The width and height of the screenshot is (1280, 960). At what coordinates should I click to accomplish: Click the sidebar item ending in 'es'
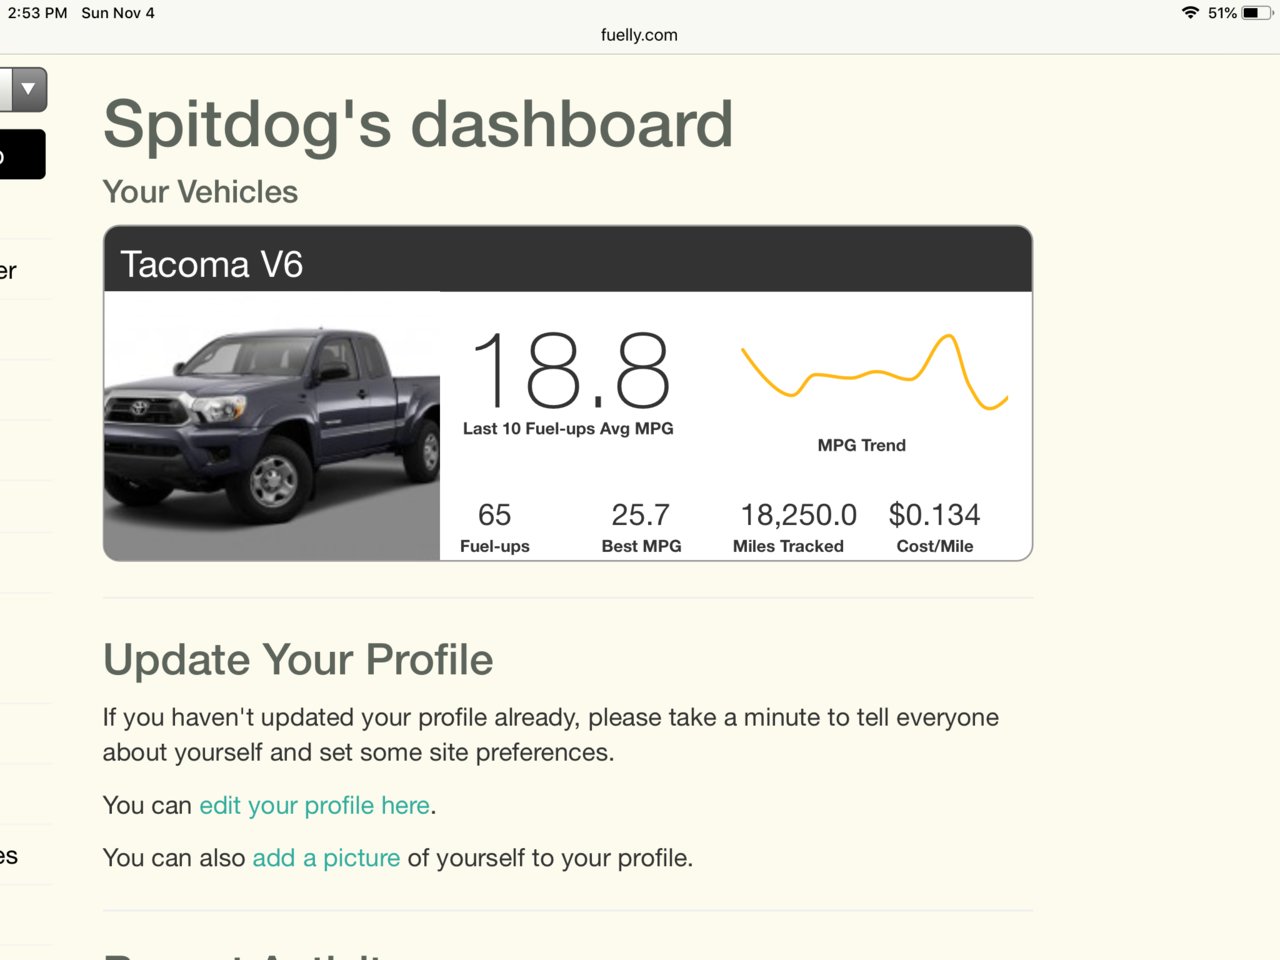(x=10, y=856)
